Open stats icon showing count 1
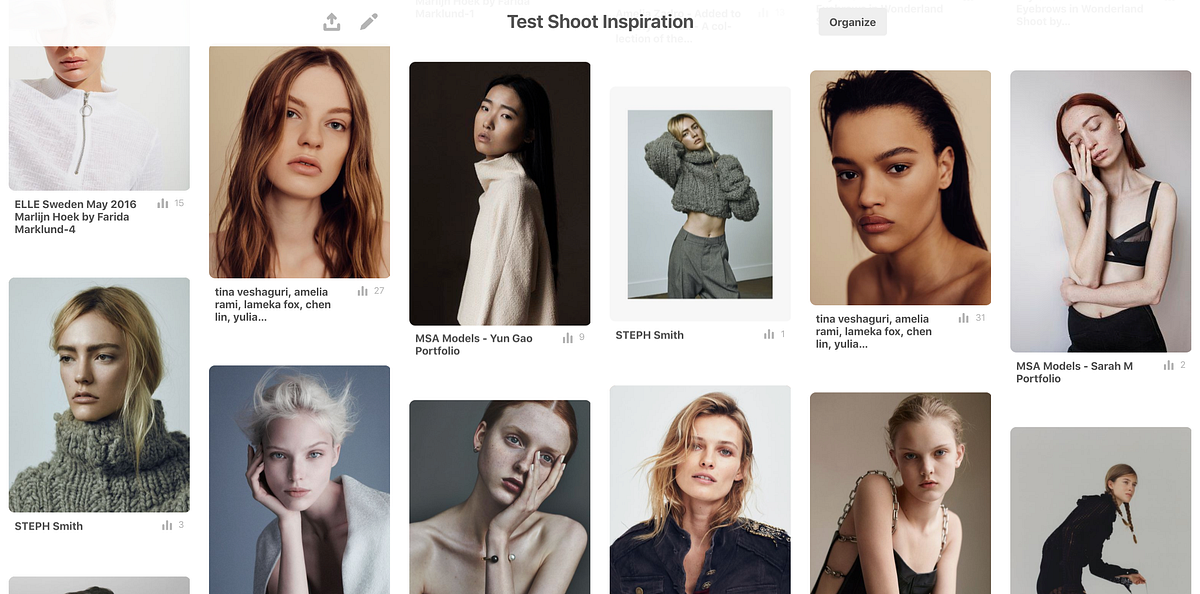 pyautogui.click(x=769, y=334)
